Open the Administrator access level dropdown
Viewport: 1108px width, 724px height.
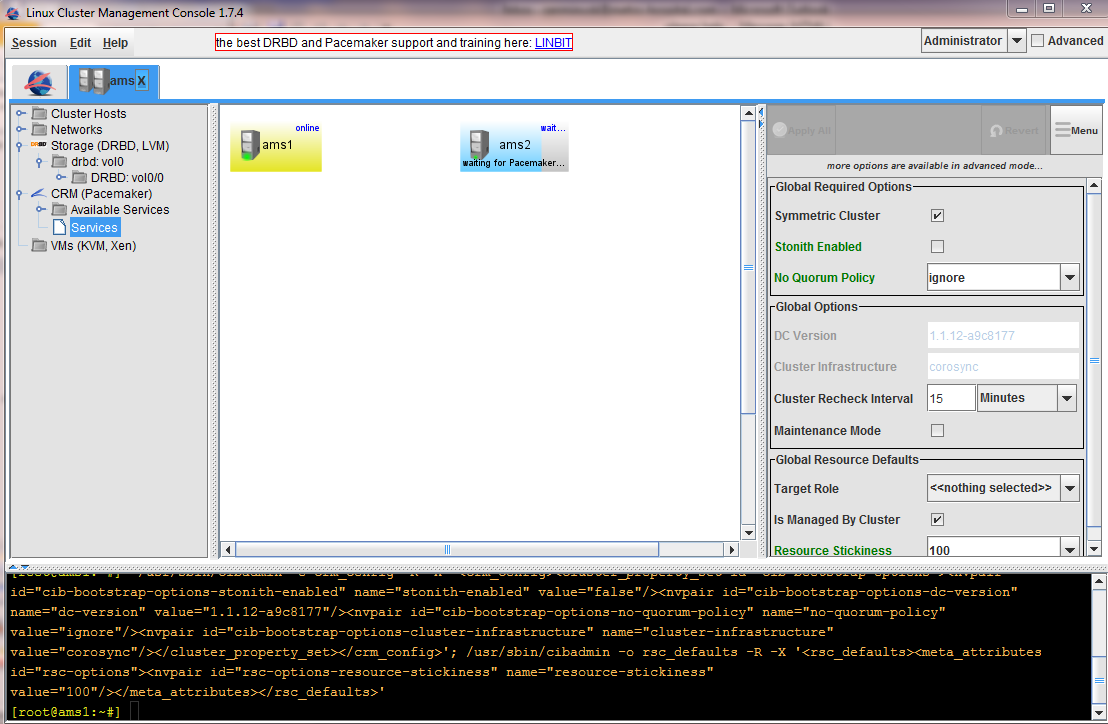(1016, 41)
